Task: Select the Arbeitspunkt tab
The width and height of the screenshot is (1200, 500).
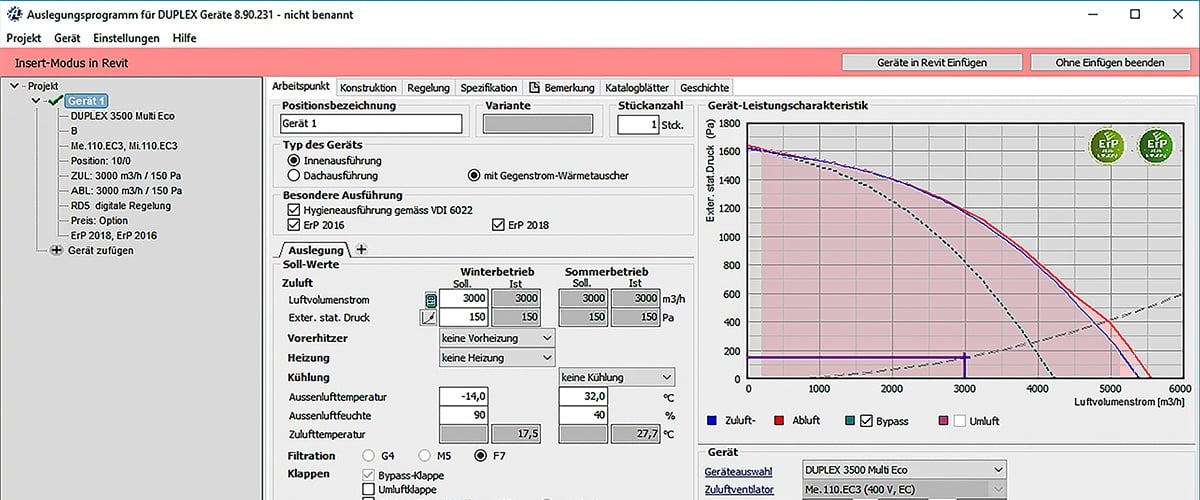Action: (302, 87)
